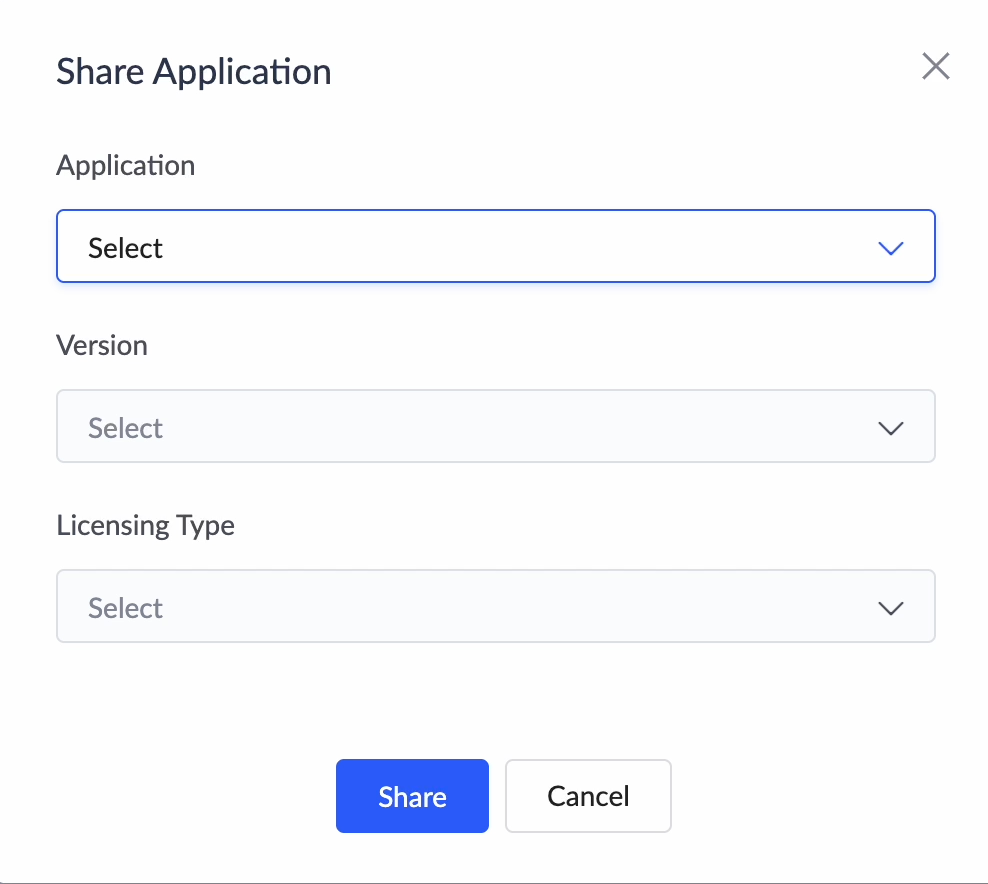Image resolution: width=988 pixels, height=884 pixels.
Task: Open the Licensing Type select box
Action: pos(495,606)
